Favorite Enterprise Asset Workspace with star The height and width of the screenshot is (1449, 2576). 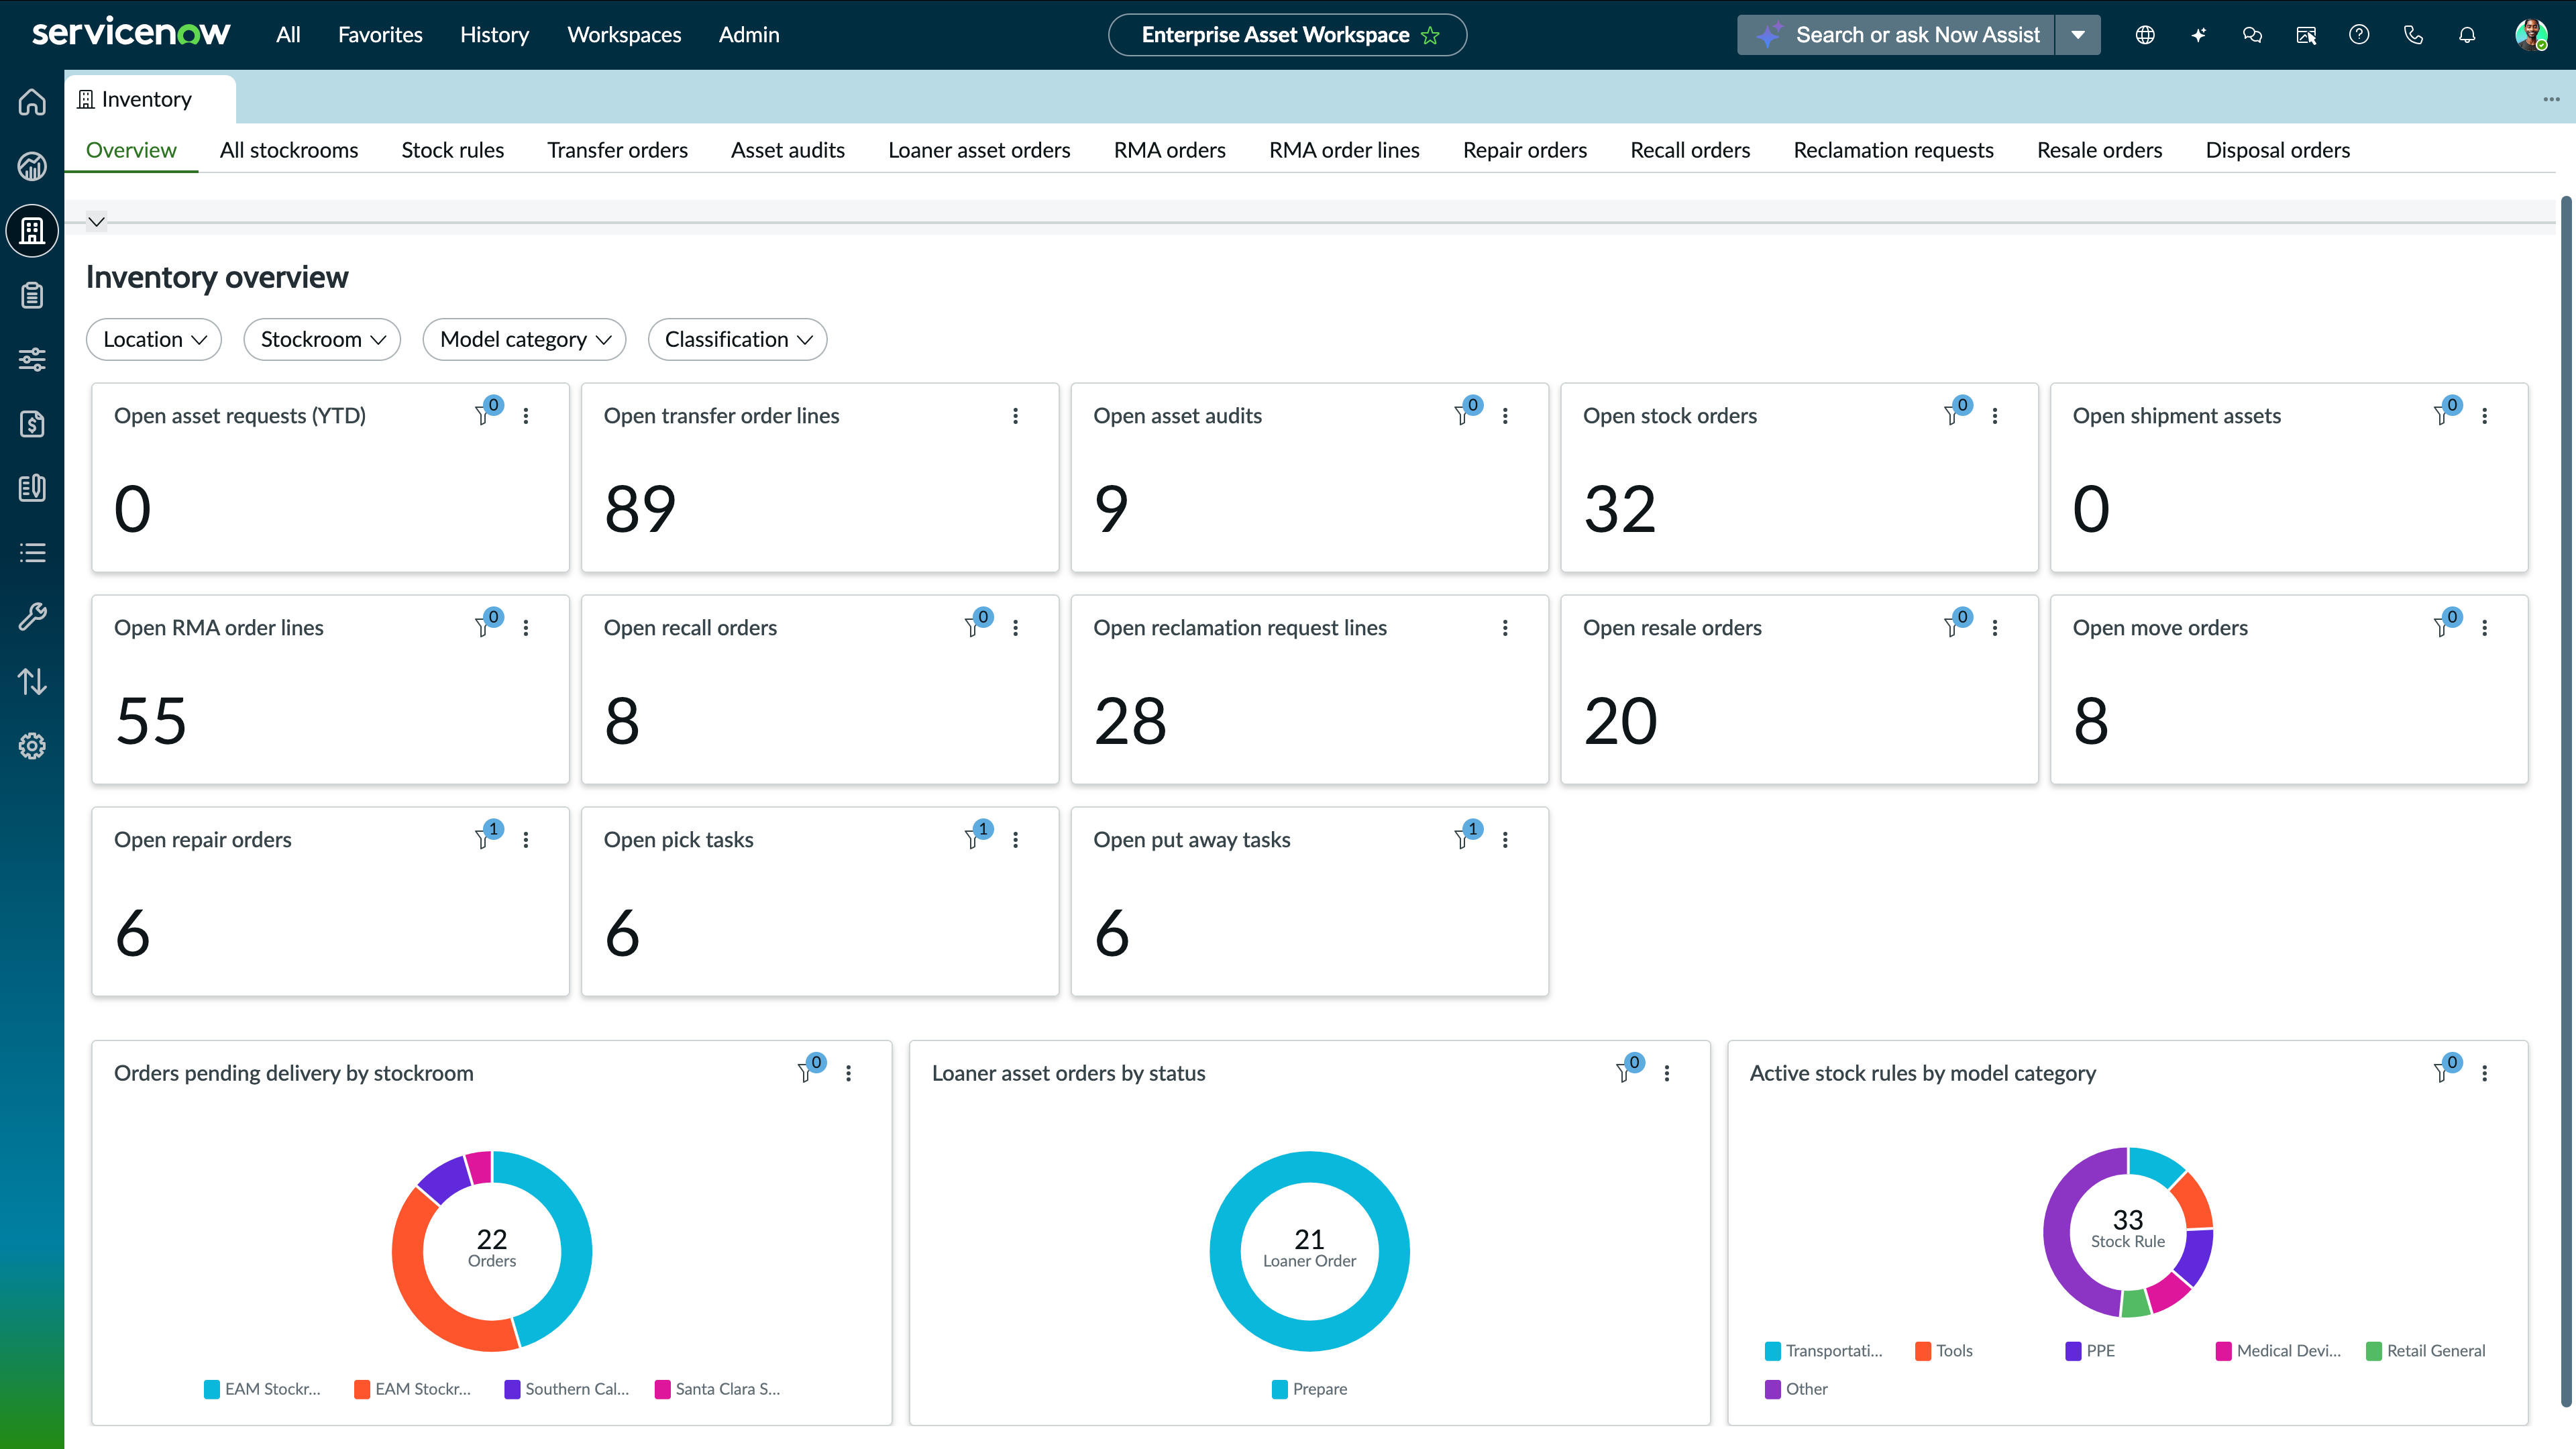(x=1431, y=35)
